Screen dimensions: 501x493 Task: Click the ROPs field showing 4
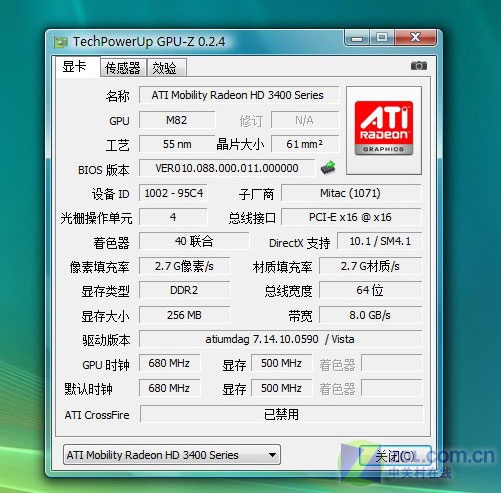[x=173, y=217]
